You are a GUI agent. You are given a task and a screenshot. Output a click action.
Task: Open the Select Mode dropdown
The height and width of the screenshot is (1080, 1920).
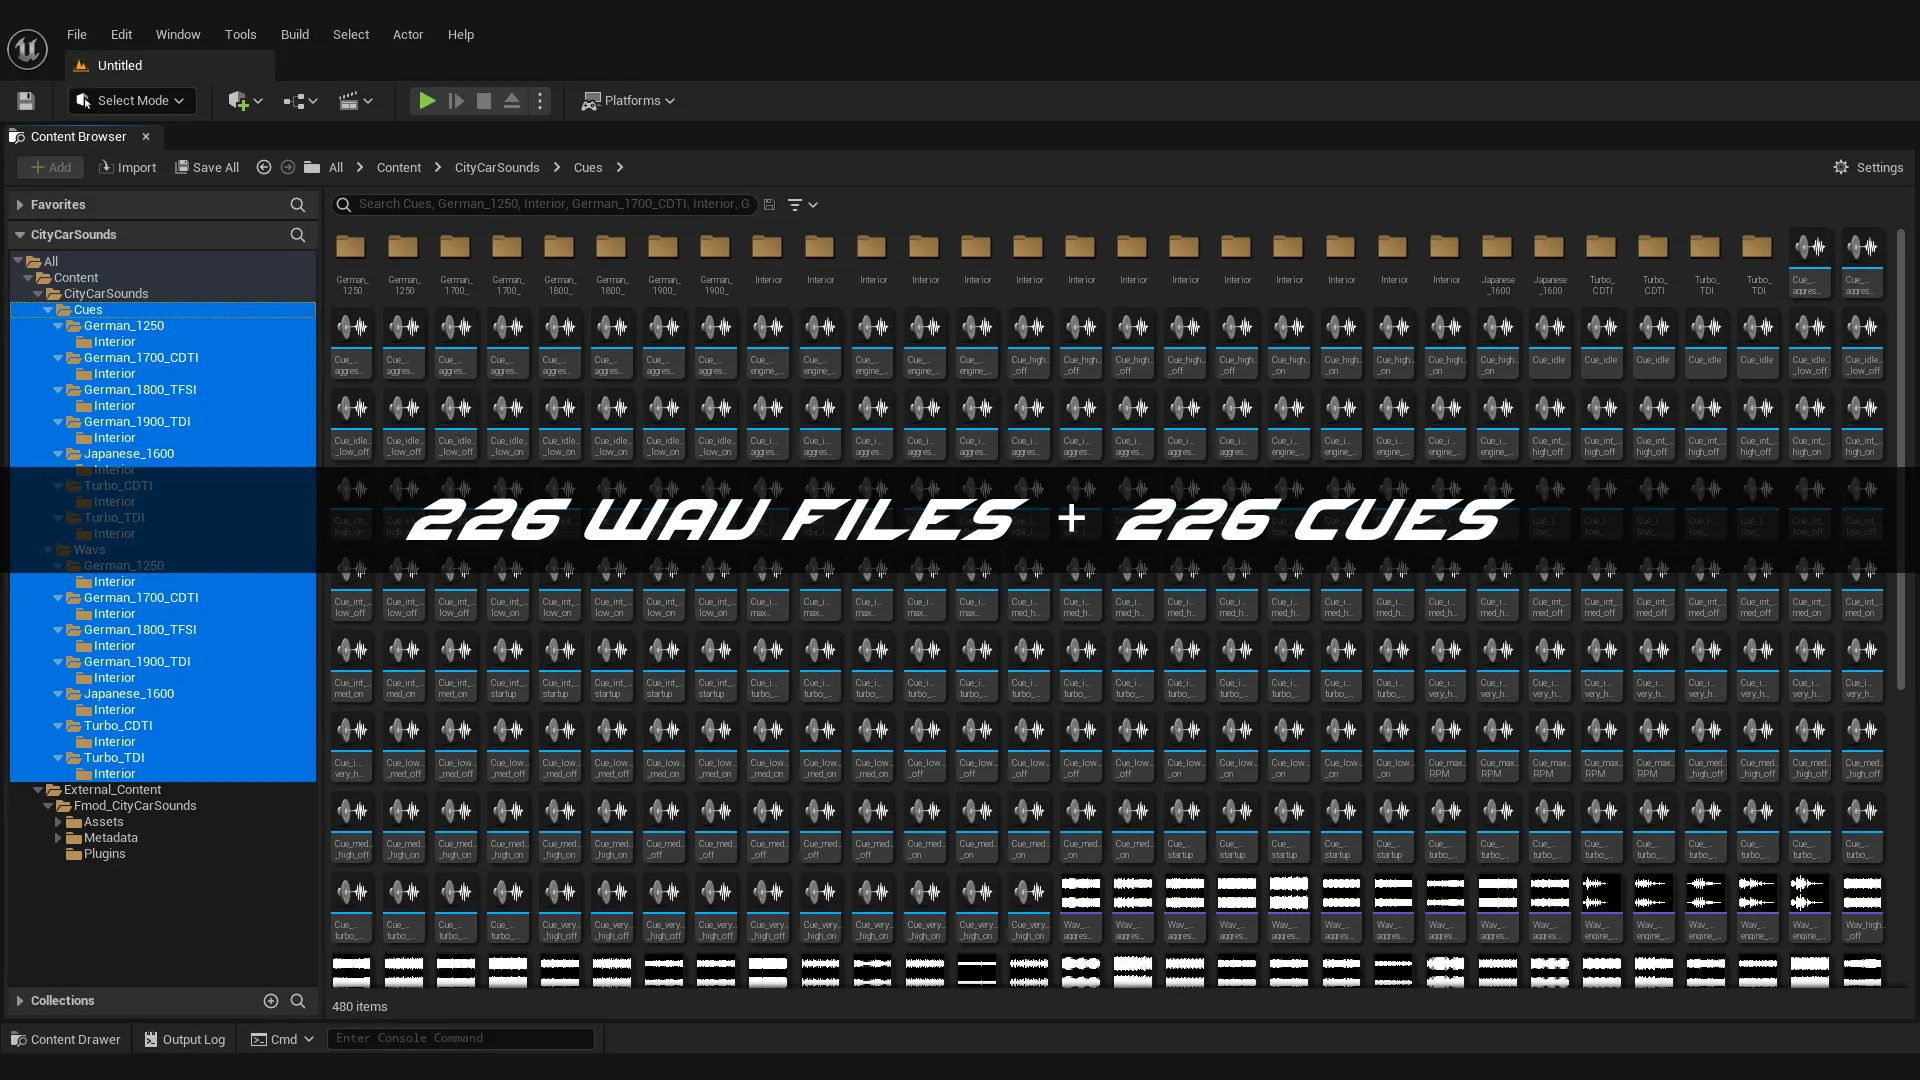click(x=132, y=101)
